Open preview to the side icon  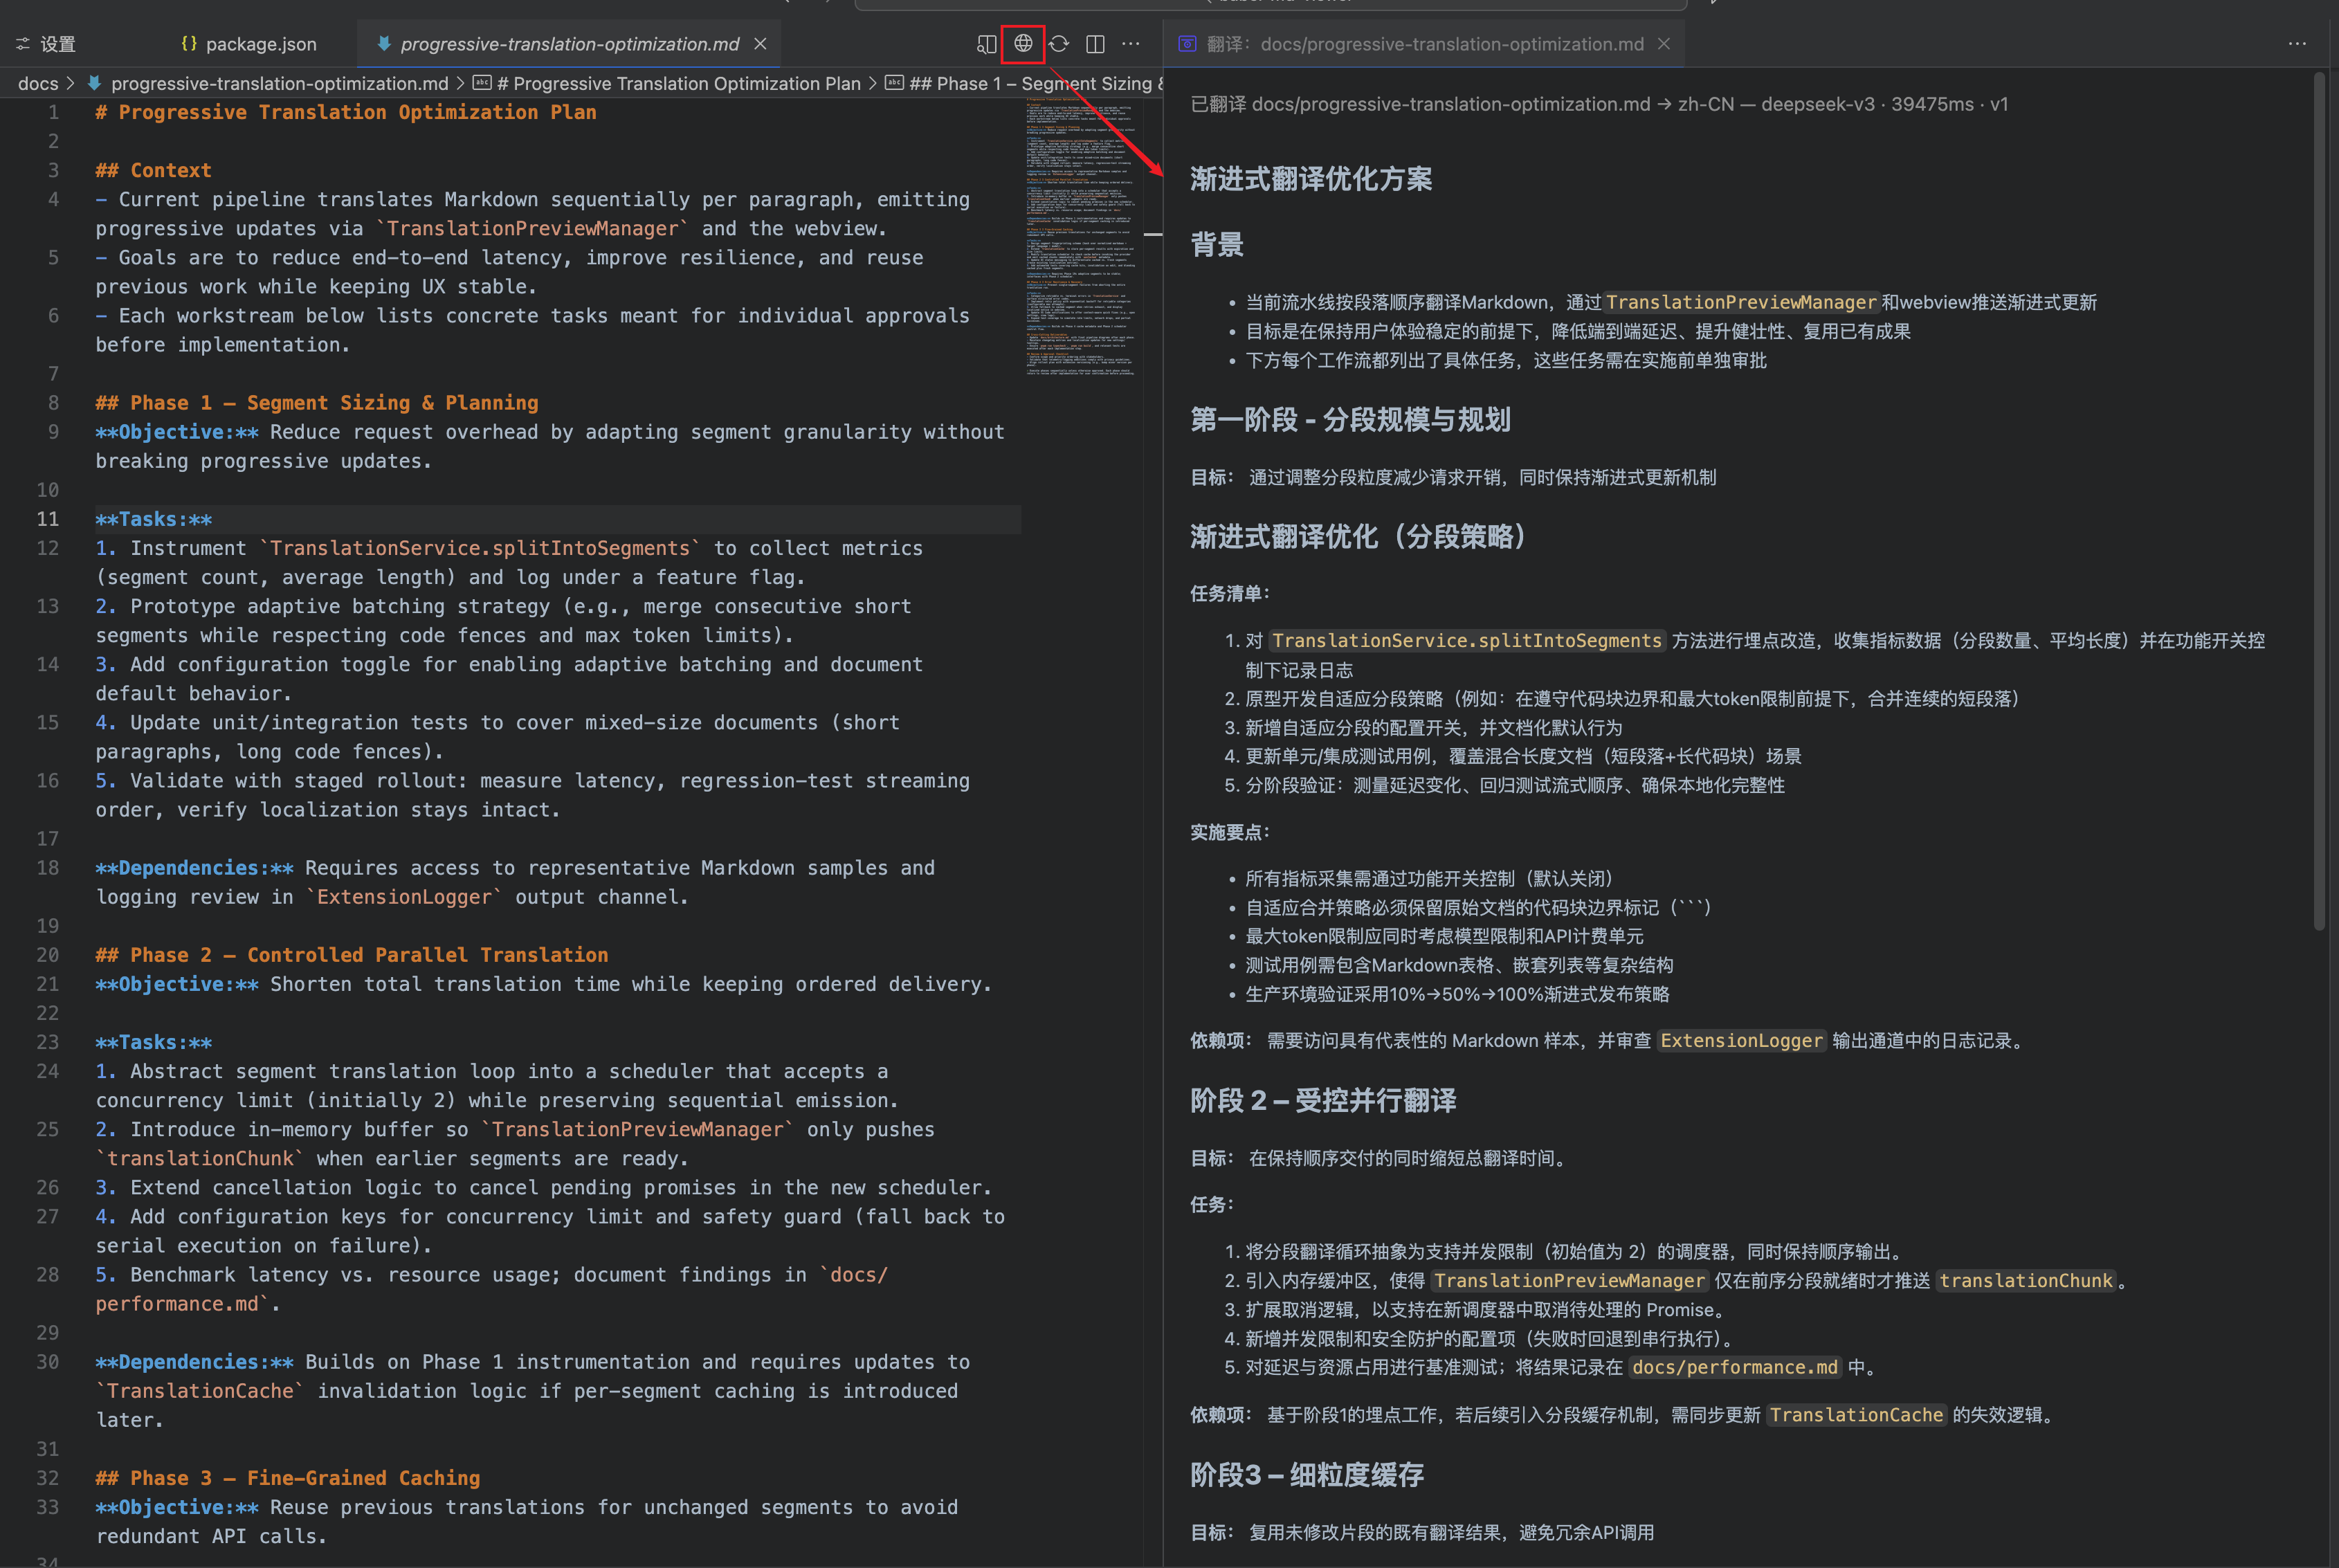coord(986,43)
